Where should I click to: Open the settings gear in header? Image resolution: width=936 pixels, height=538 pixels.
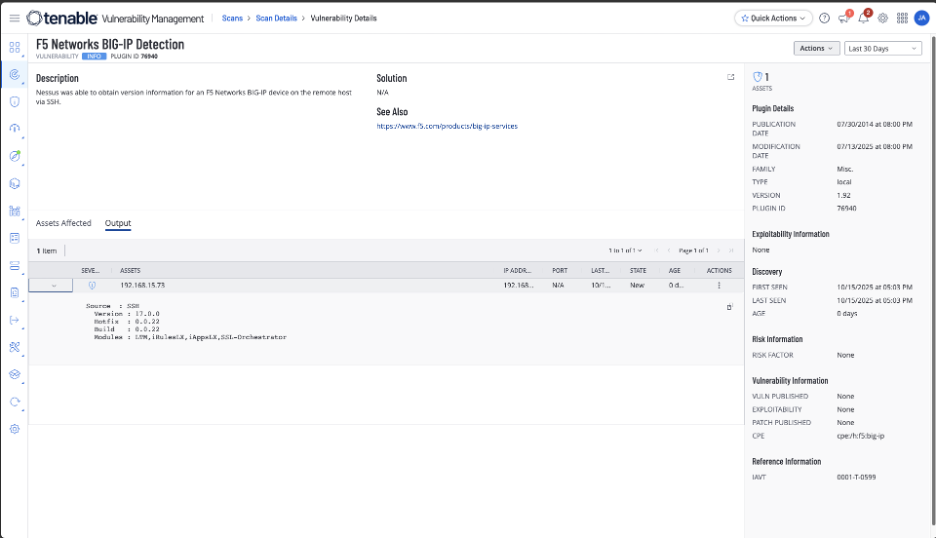[x=883, y=18]
